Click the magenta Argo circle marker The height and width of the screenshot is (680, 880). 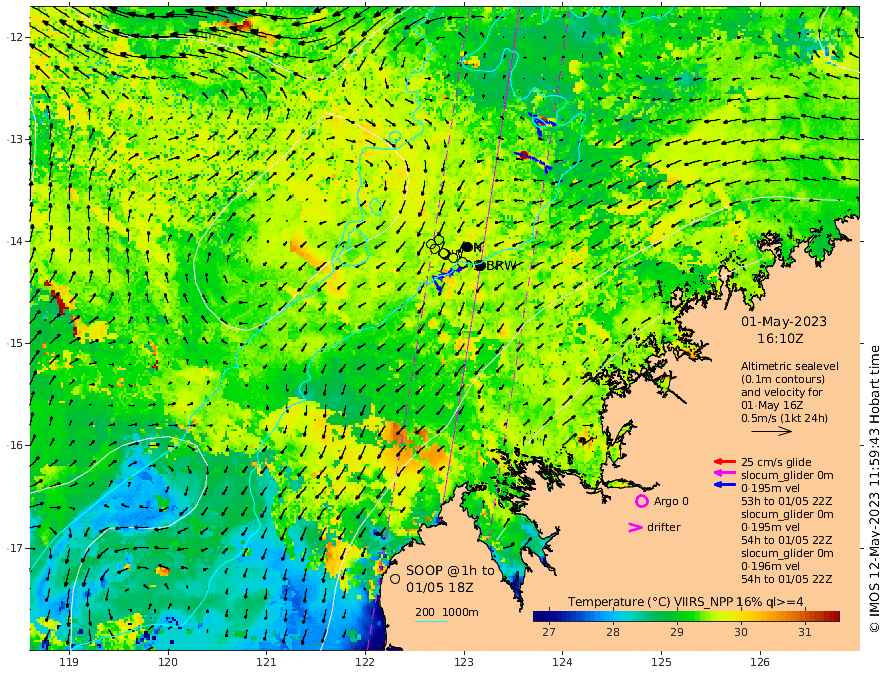pos(641,501)
